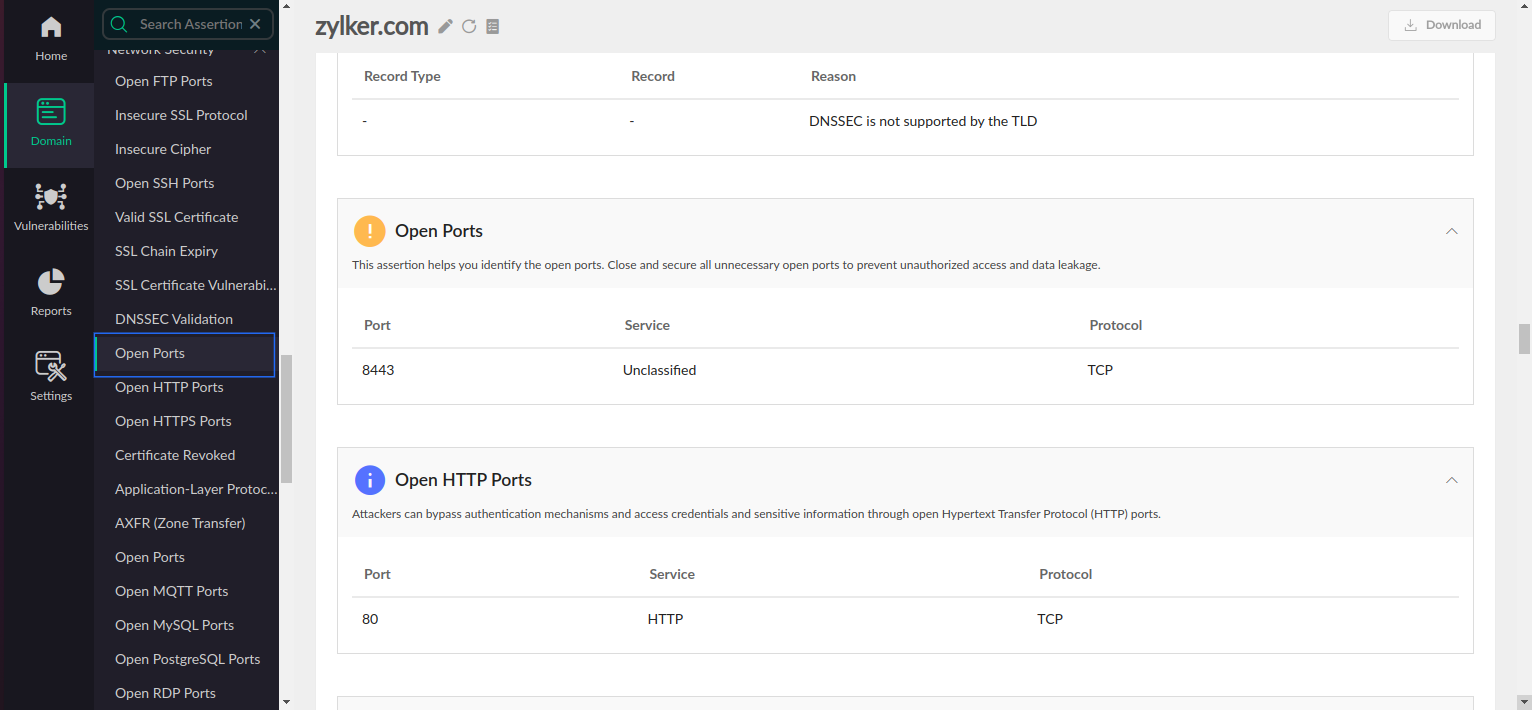Collapse the Open HTTP Ports panel
This screenshot has height=710, width=1532.
tap(1451, 480)
